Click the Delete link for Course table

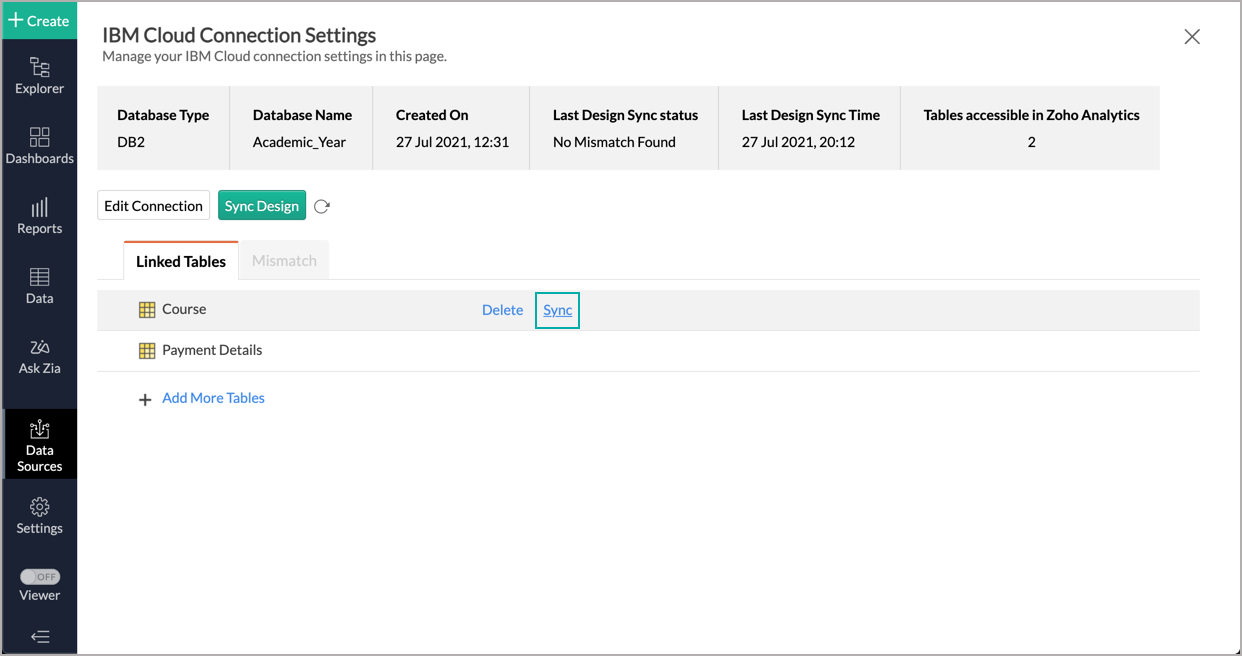click(502, 310)
